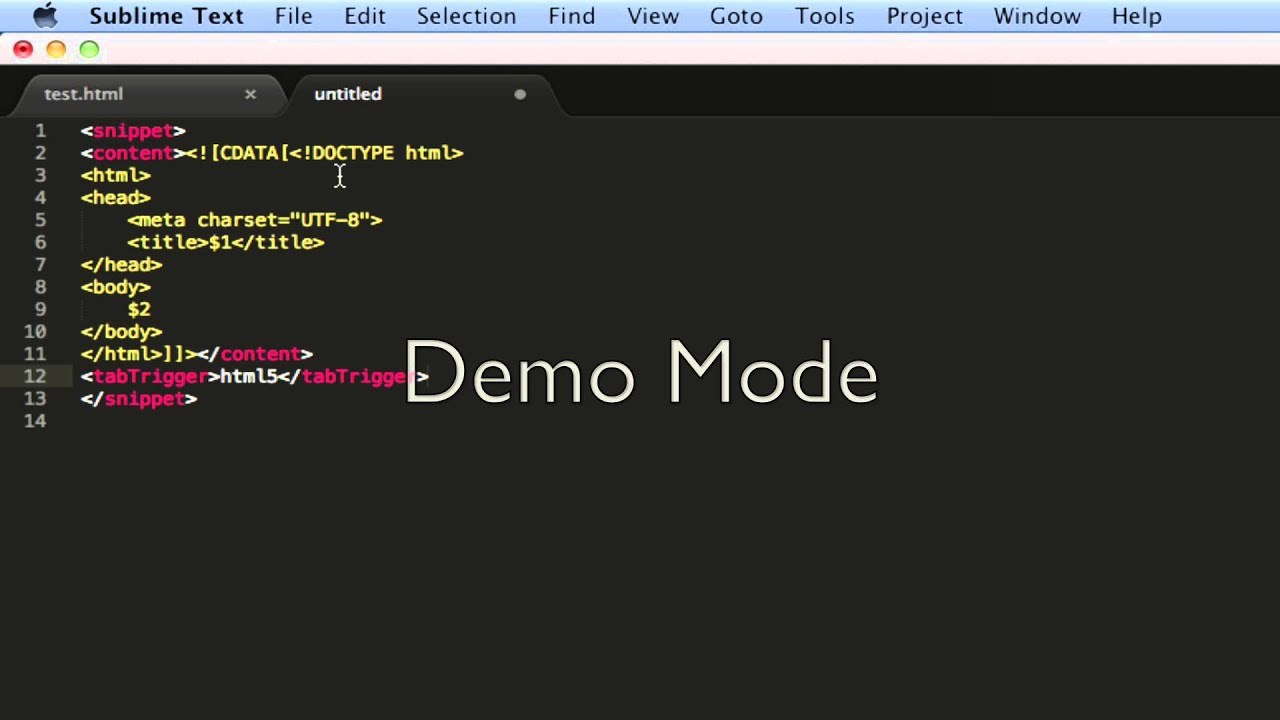Click the green zoom window button

(89, 49)
